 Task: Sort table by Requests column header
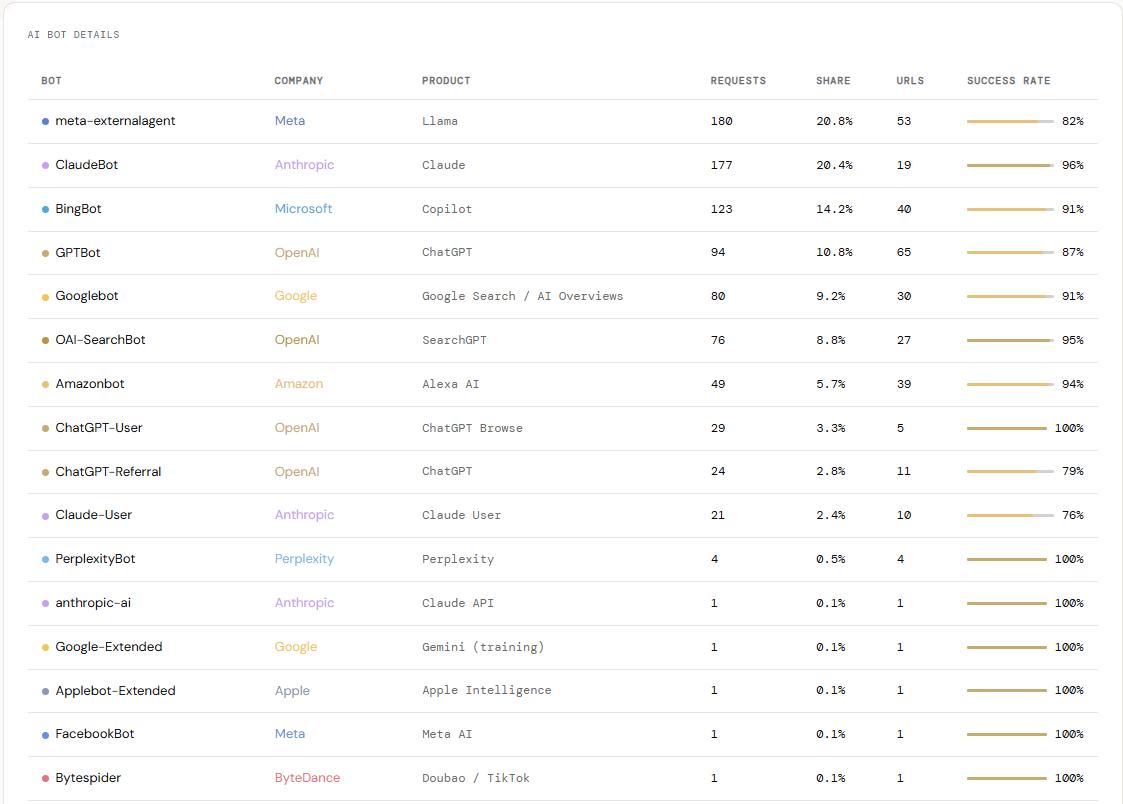tap(737, 81)
